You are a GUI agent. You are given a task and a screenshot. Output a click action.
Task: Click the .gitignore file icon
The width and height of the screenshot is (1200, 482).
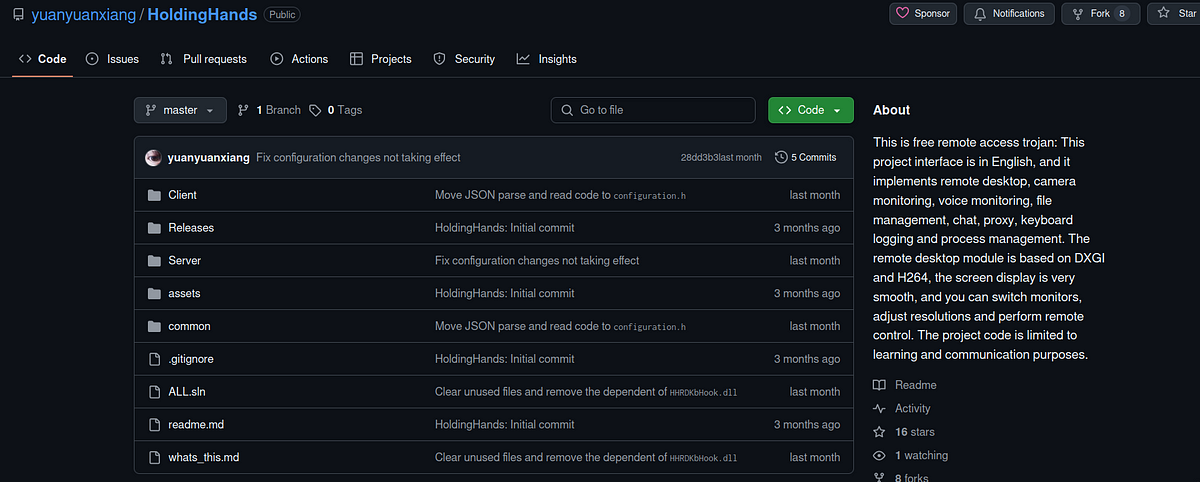pos(154,359)
